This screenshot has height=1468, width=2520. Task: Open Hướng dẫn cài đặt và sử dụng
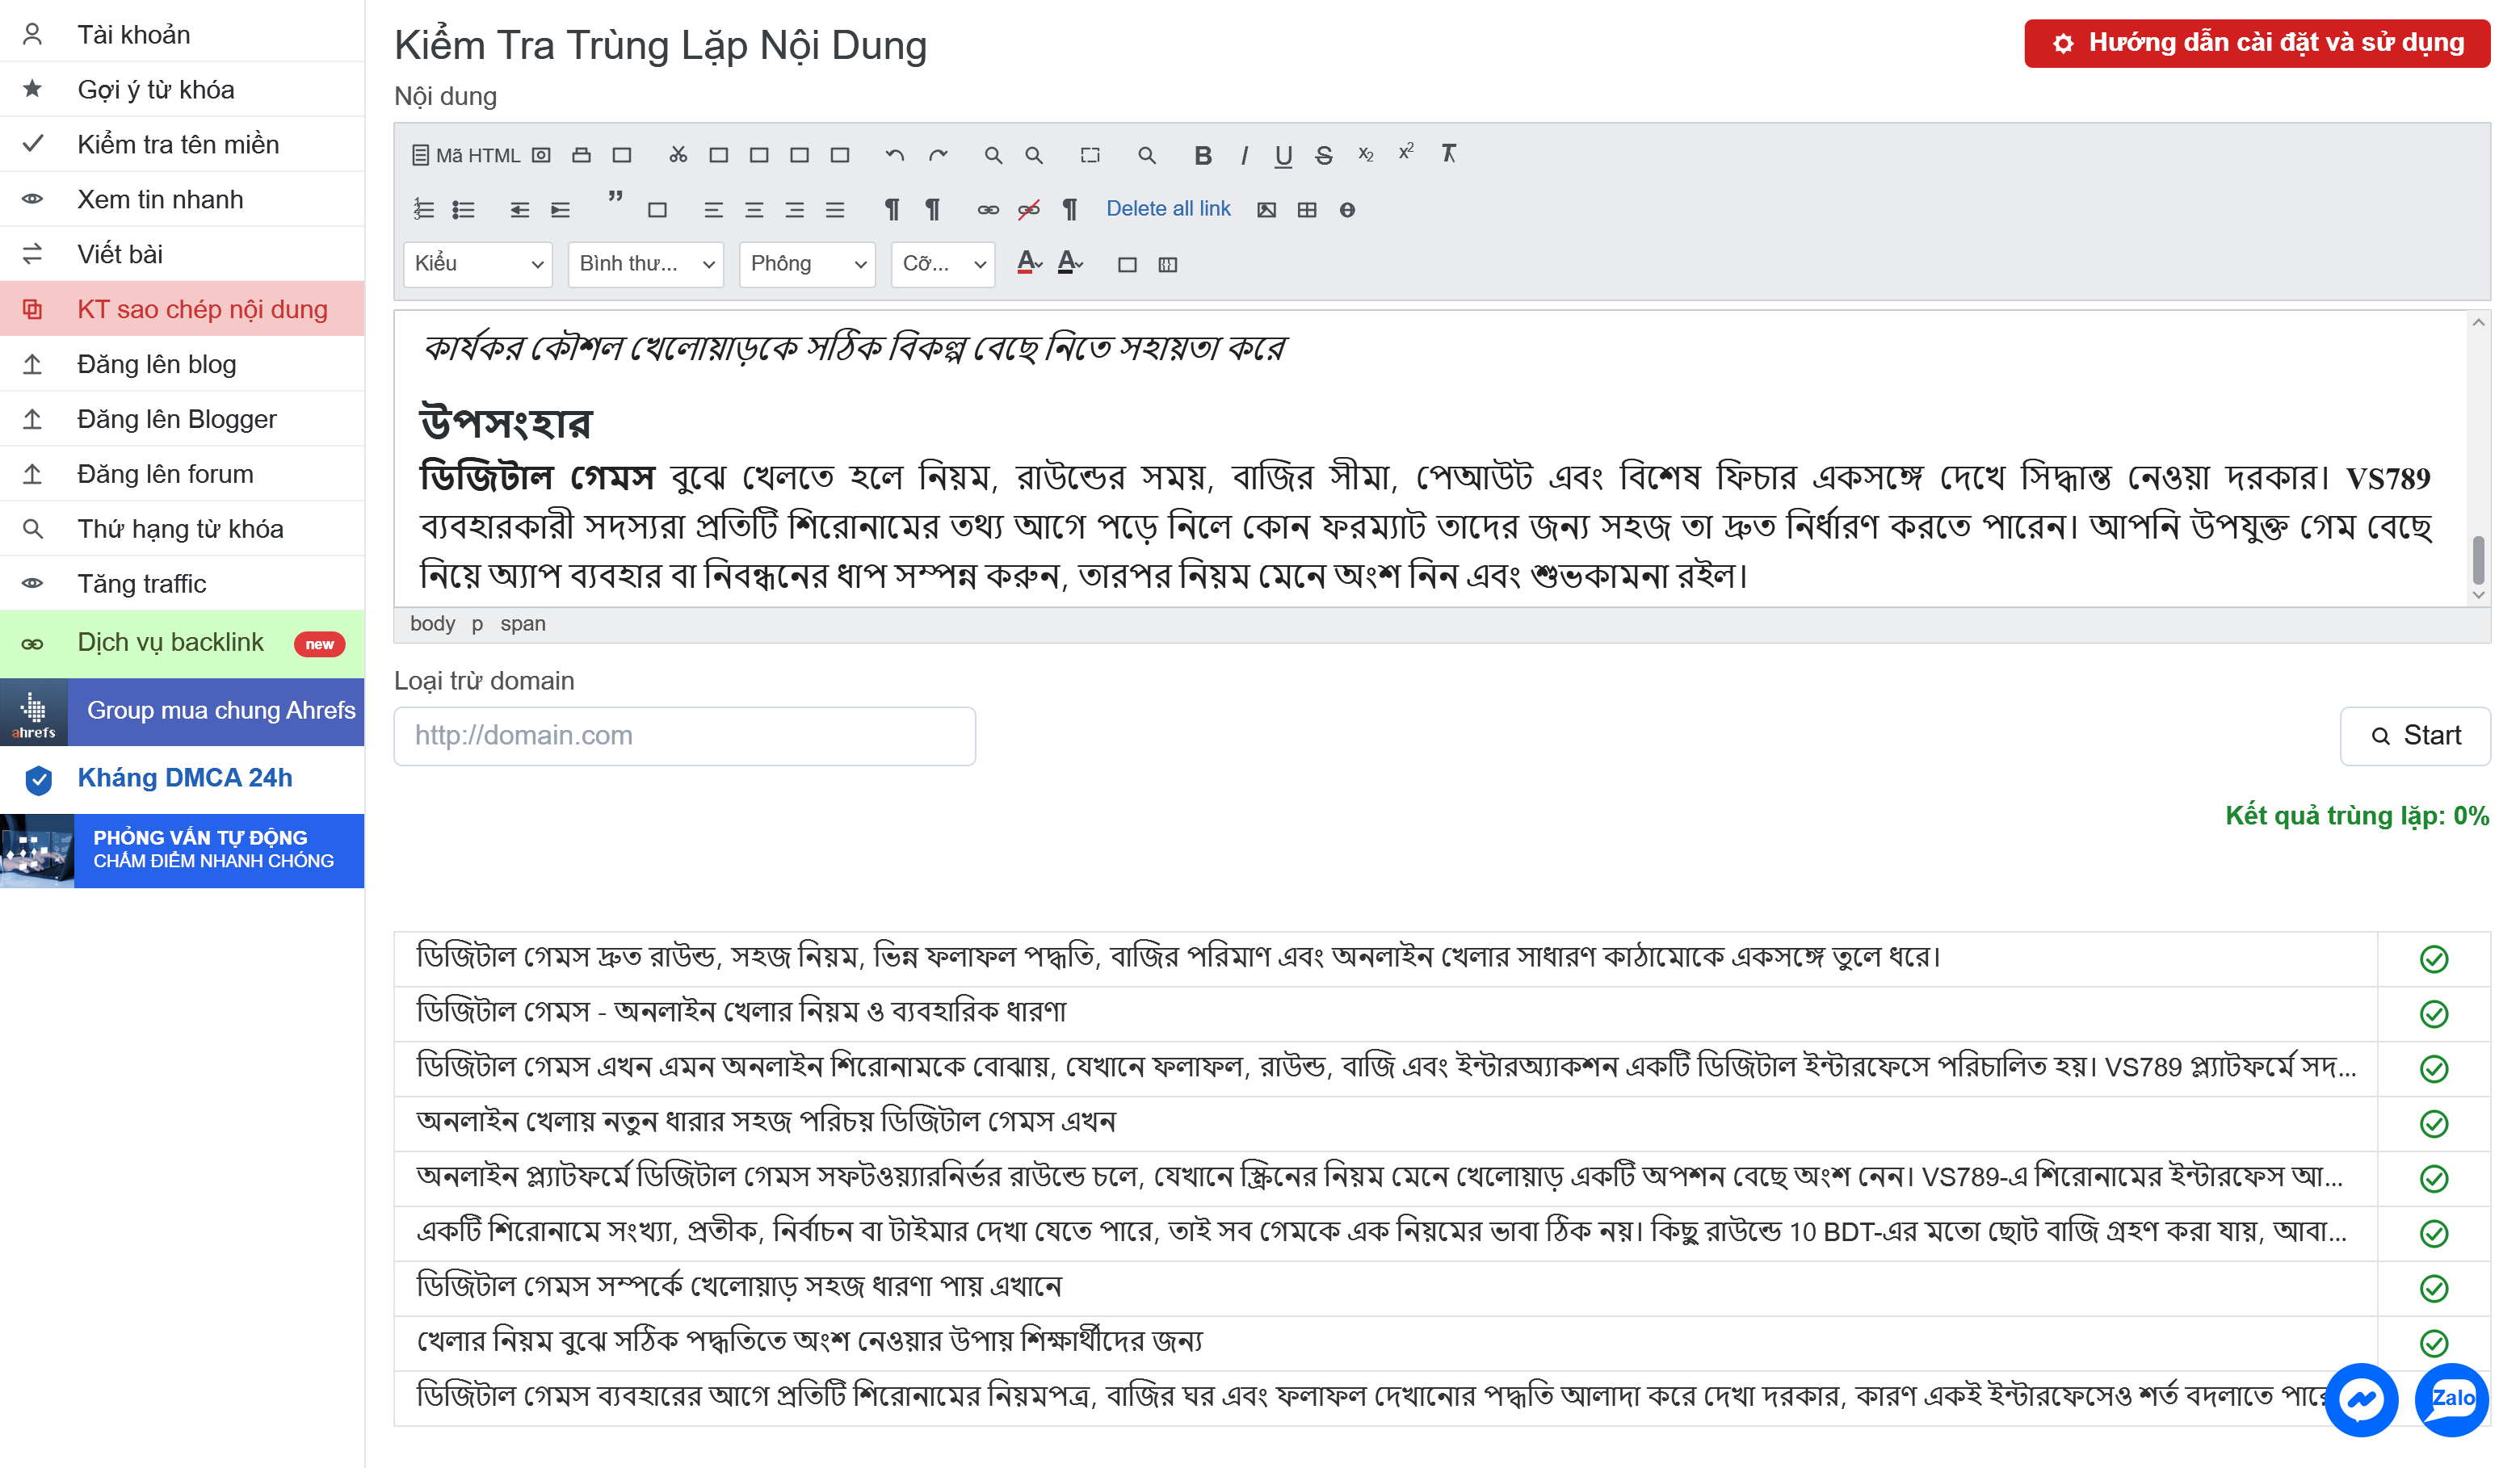tap(2257, 43)
